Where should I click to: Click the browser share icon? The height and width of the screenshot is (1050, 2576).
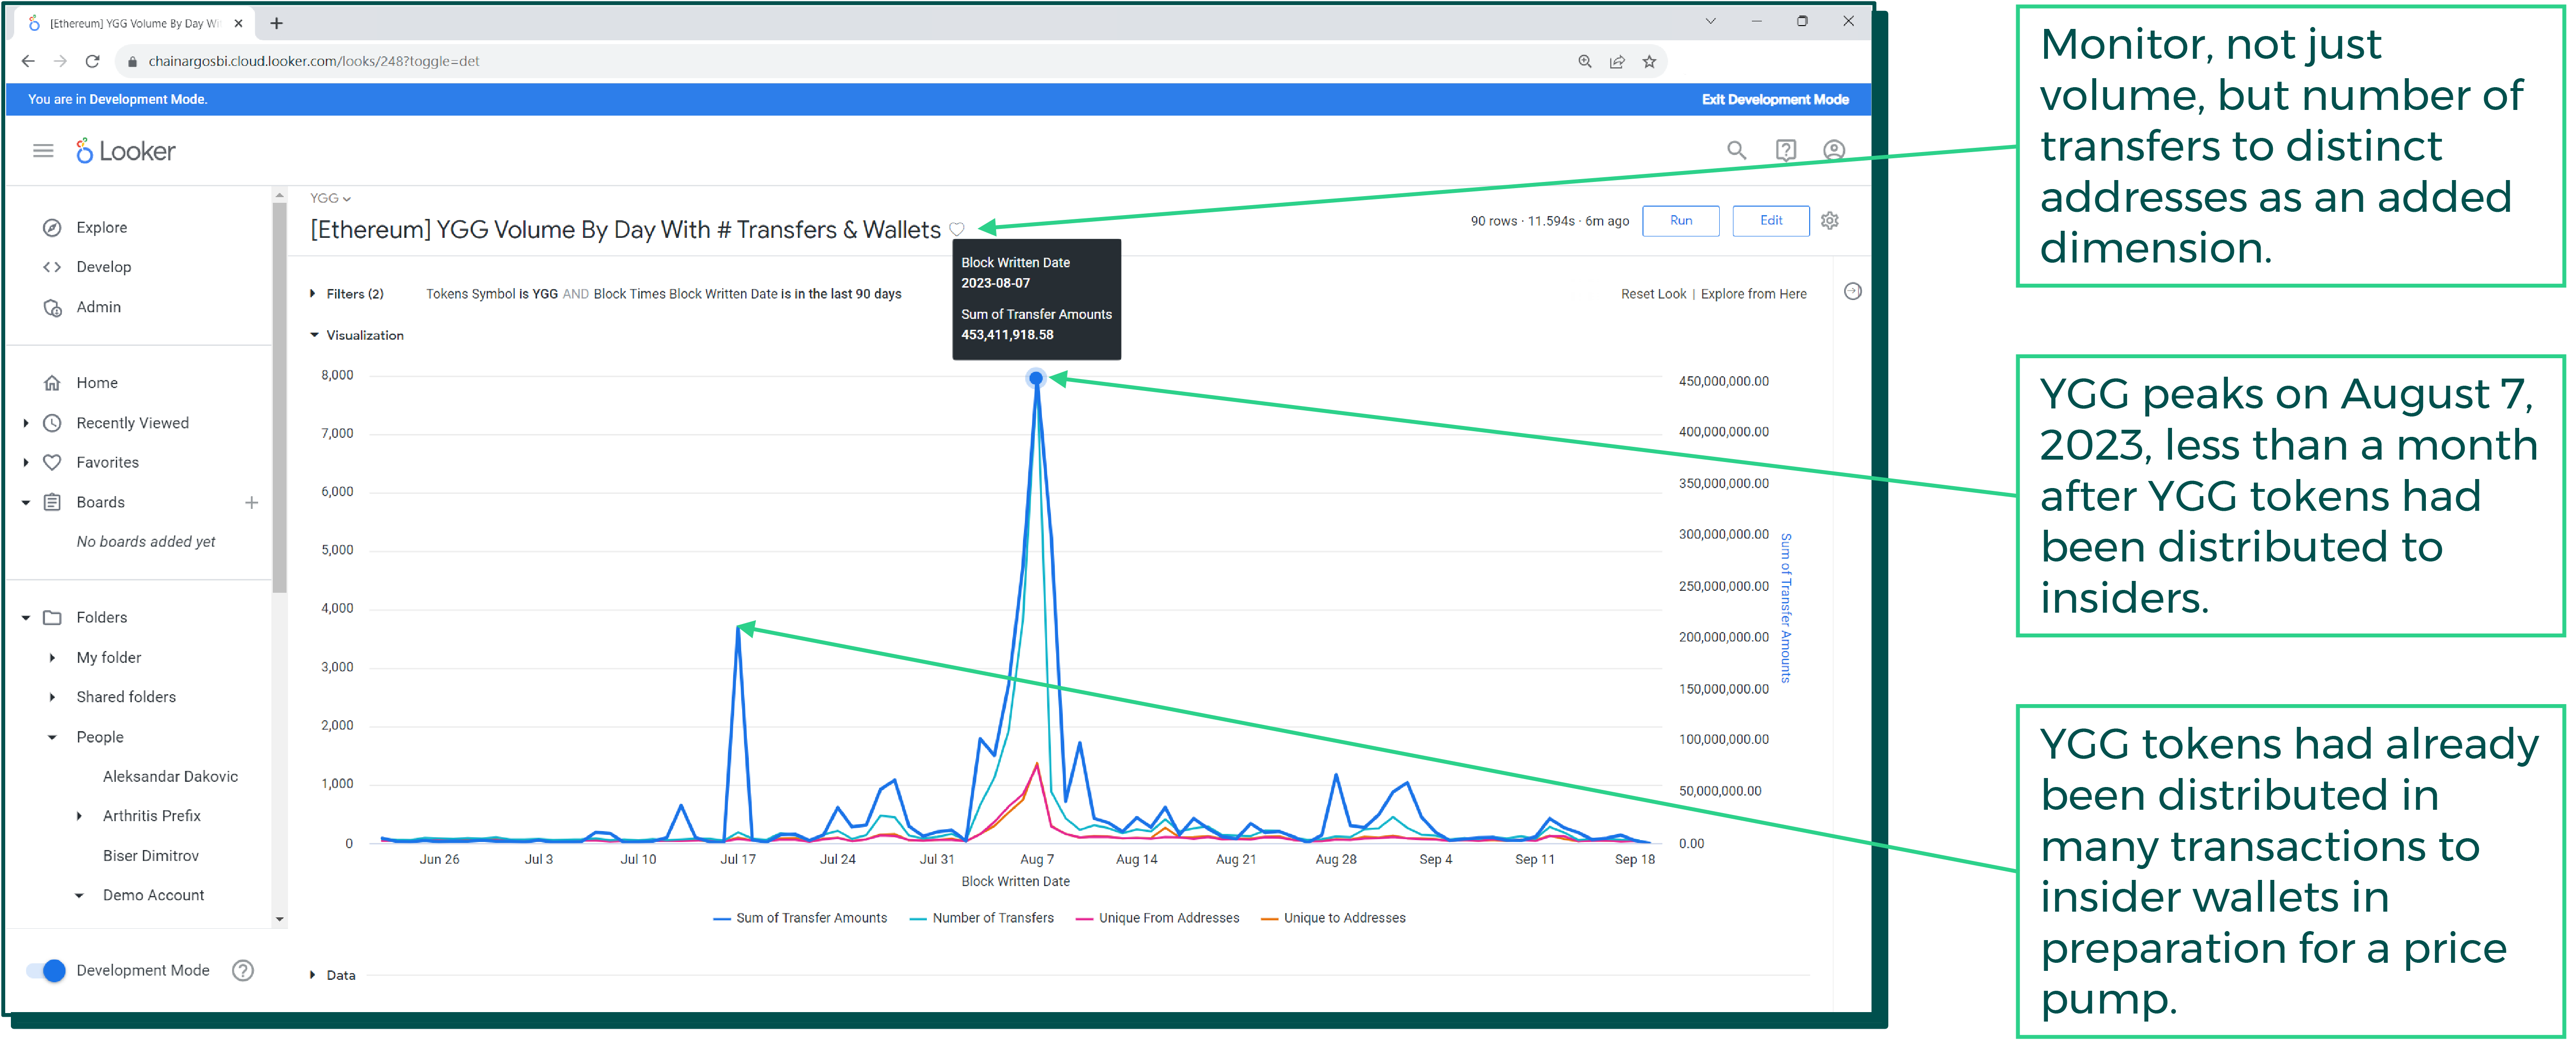coord(1616,62)
